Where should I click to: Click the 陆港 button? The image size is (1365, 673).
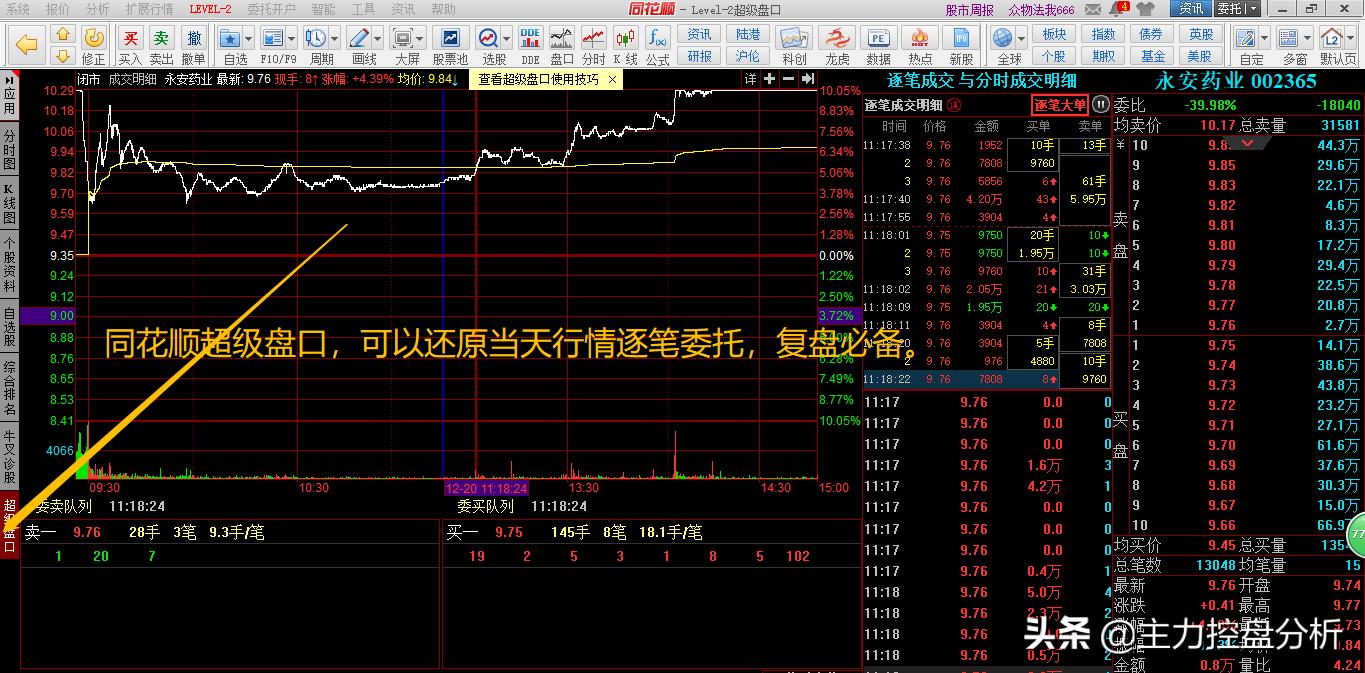coord(748,35)
